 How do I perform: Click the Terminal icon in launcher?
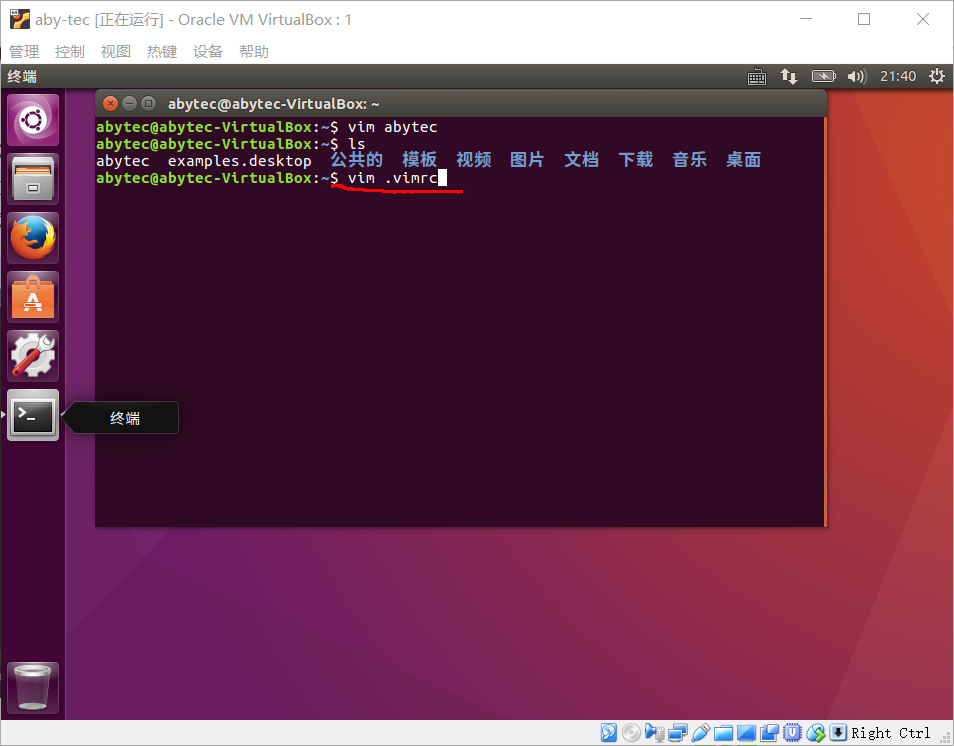[33, 415]
